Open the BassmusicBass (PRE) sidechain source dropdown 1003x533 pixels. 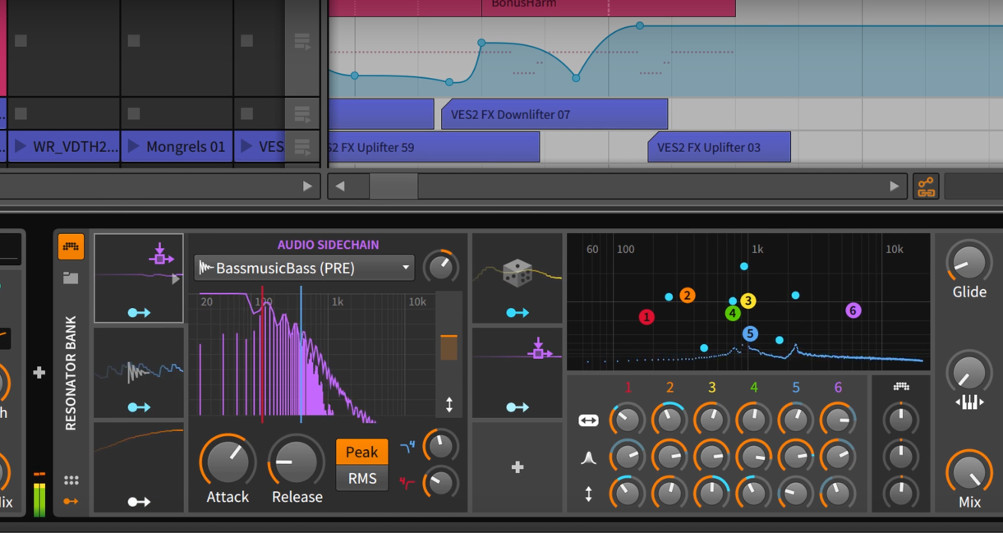pos(304,268)
